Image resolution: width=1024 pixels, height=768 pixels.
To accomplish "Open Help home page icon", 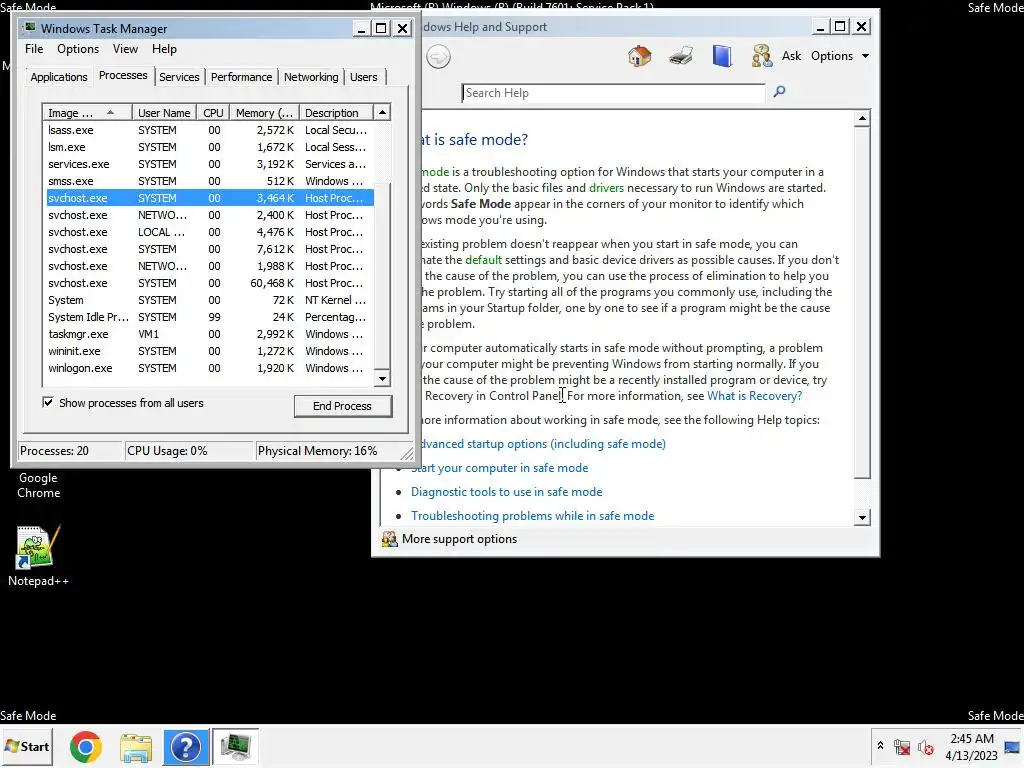I will (x=639, y=56).
